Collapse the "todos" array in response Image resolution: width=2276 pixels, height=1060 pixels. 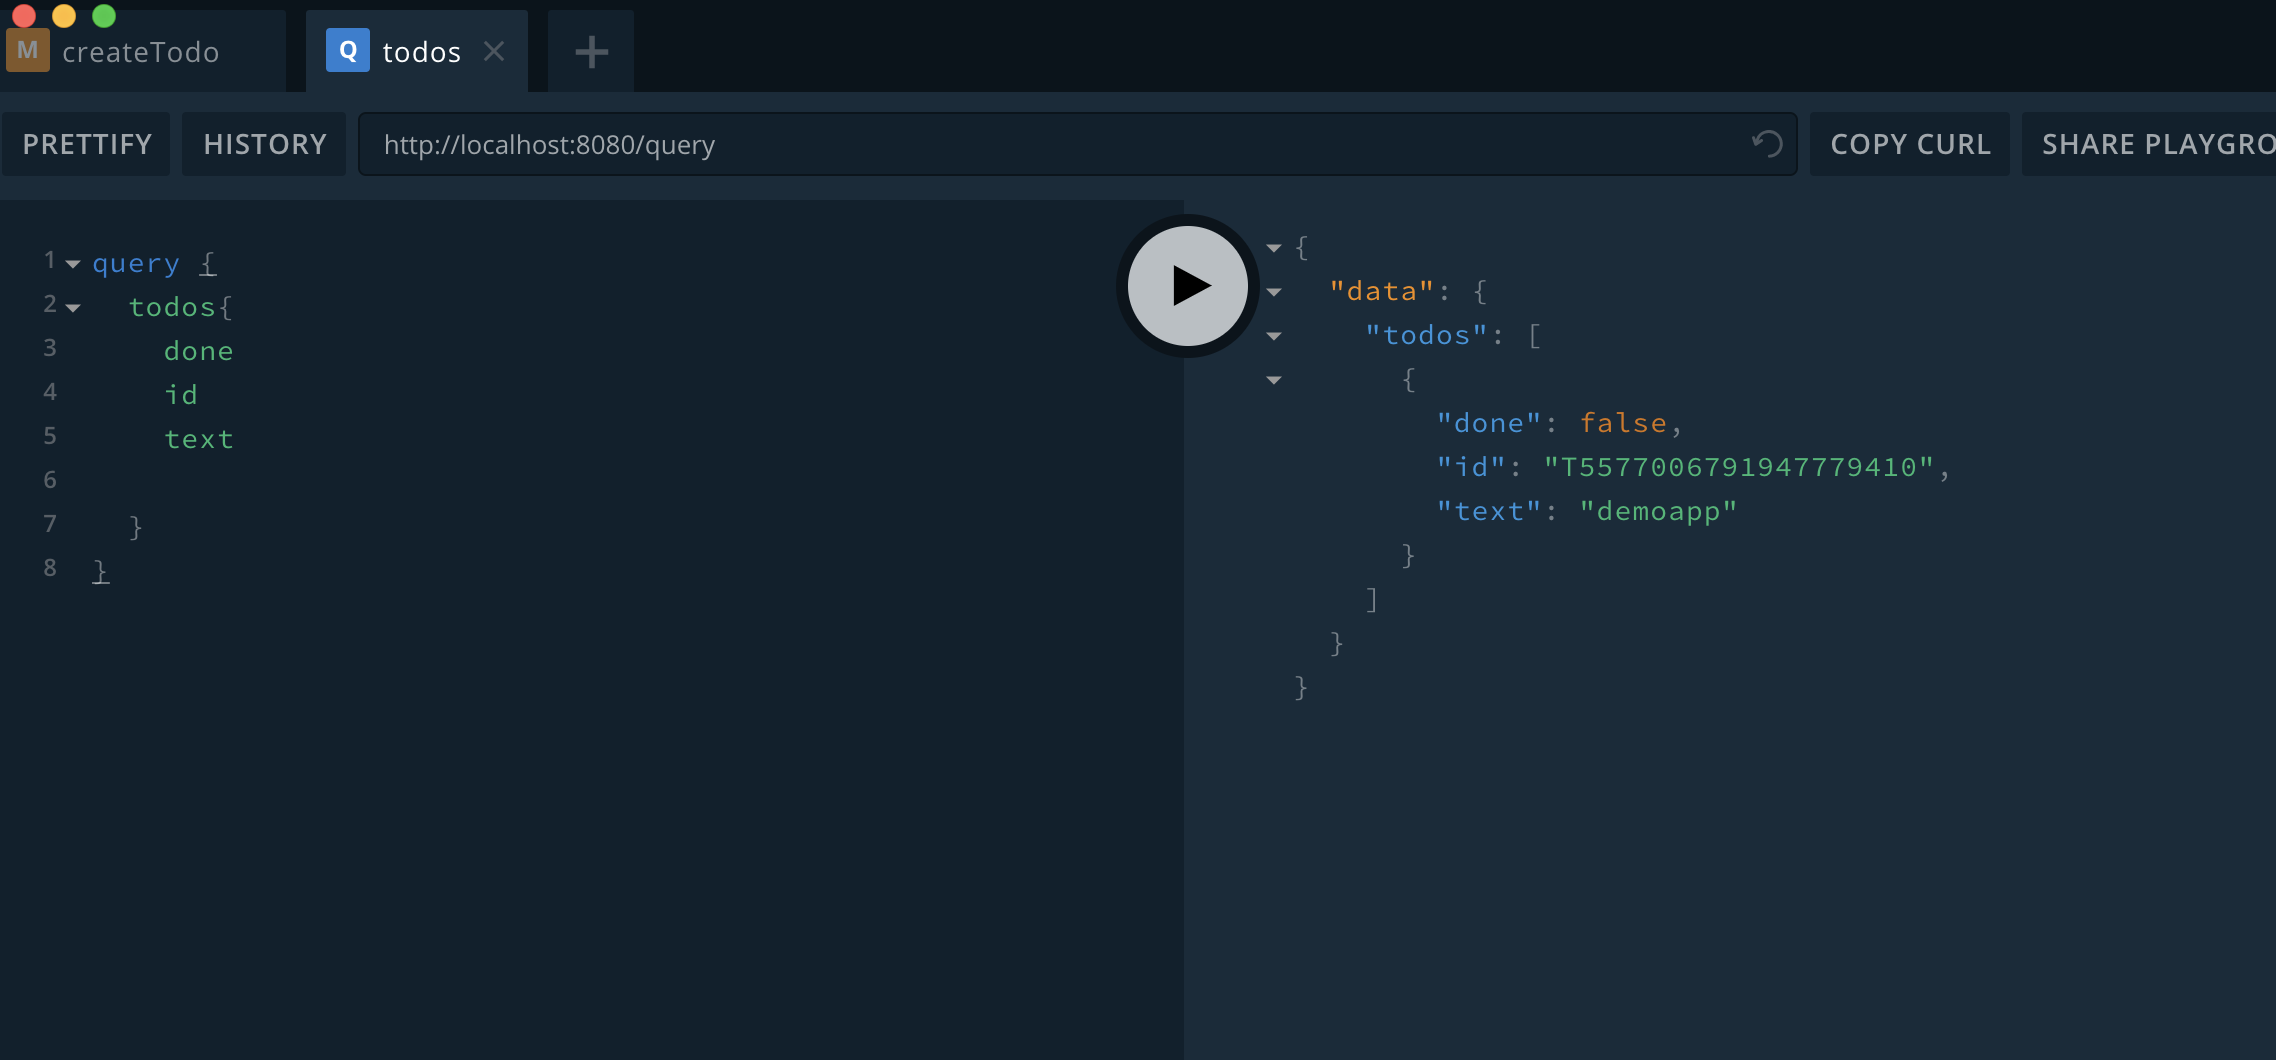(x=1274, y=336)
